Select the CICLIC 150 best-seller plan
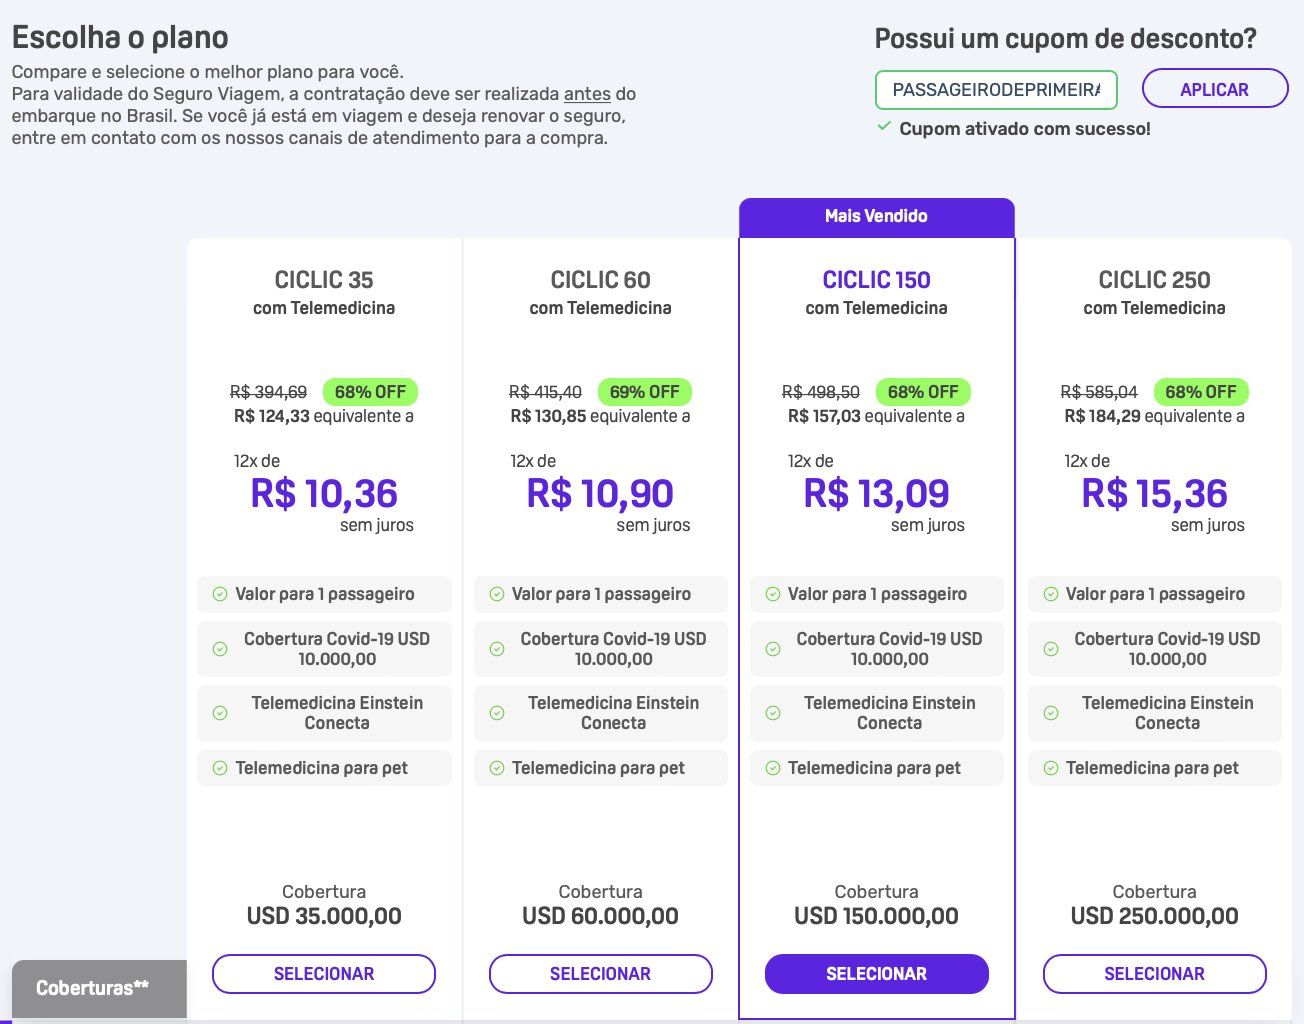 point(877,974)
